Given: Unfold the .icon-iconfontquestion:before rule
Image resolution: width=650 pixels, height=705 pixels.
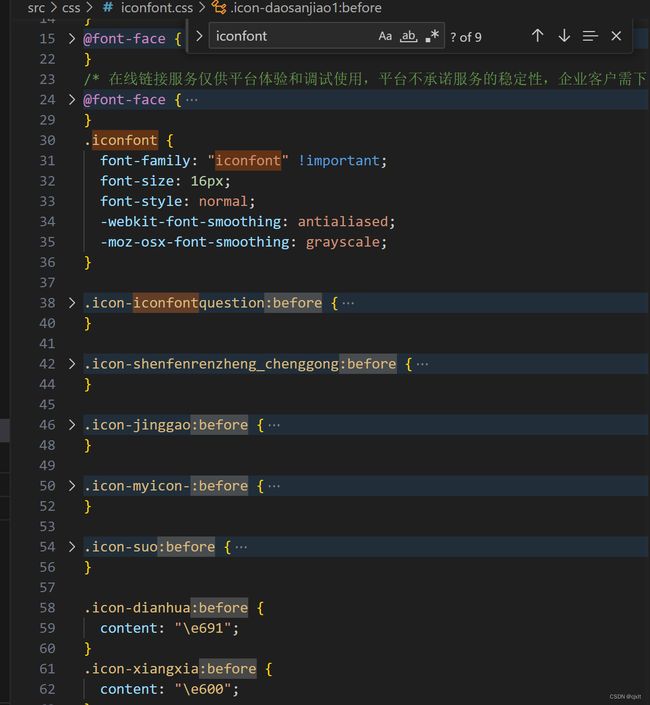Looking at the screenshot, I should tap(71, 303).
